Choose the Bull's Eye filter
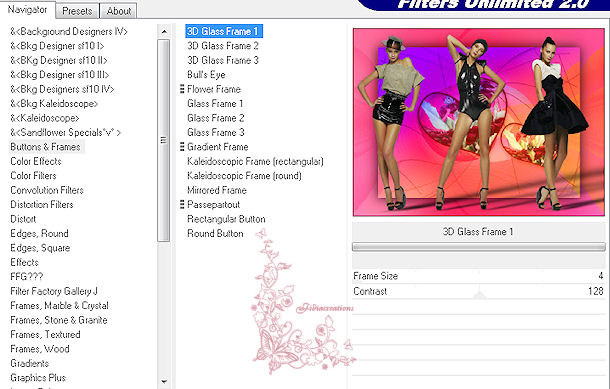 tap(206, 74)
